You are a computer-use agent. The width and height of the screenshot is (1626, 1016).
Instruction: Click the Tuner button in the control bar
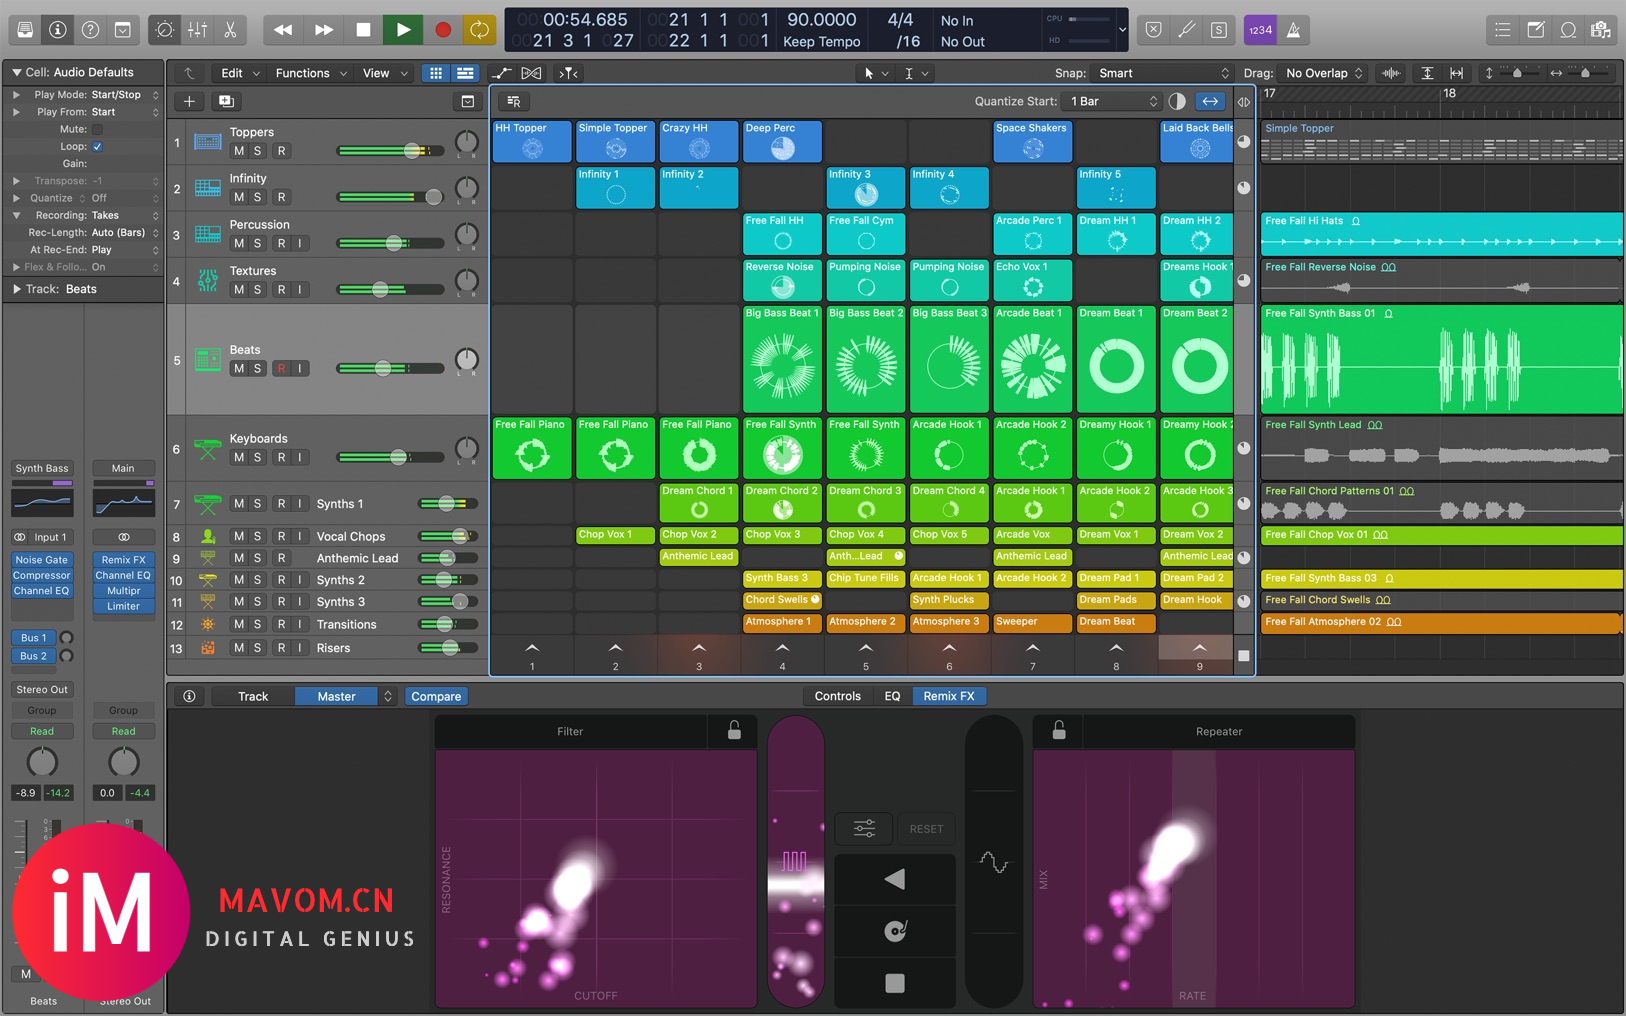click(x=1186, y=30)
